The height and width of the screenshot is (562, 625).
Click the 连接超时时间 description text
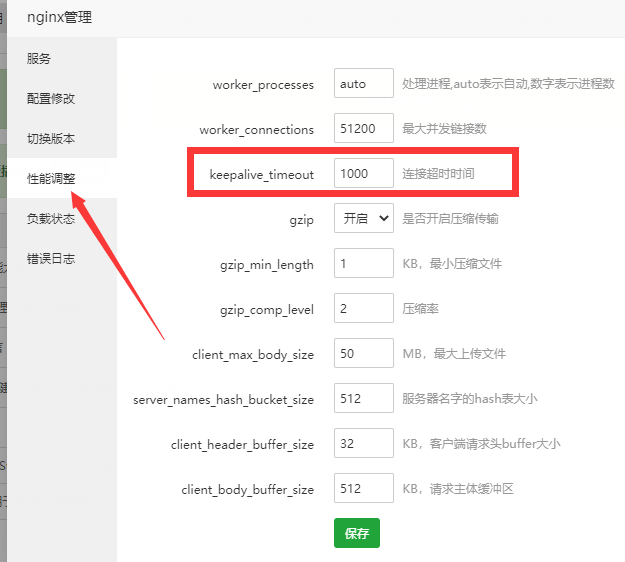[438, 174]
